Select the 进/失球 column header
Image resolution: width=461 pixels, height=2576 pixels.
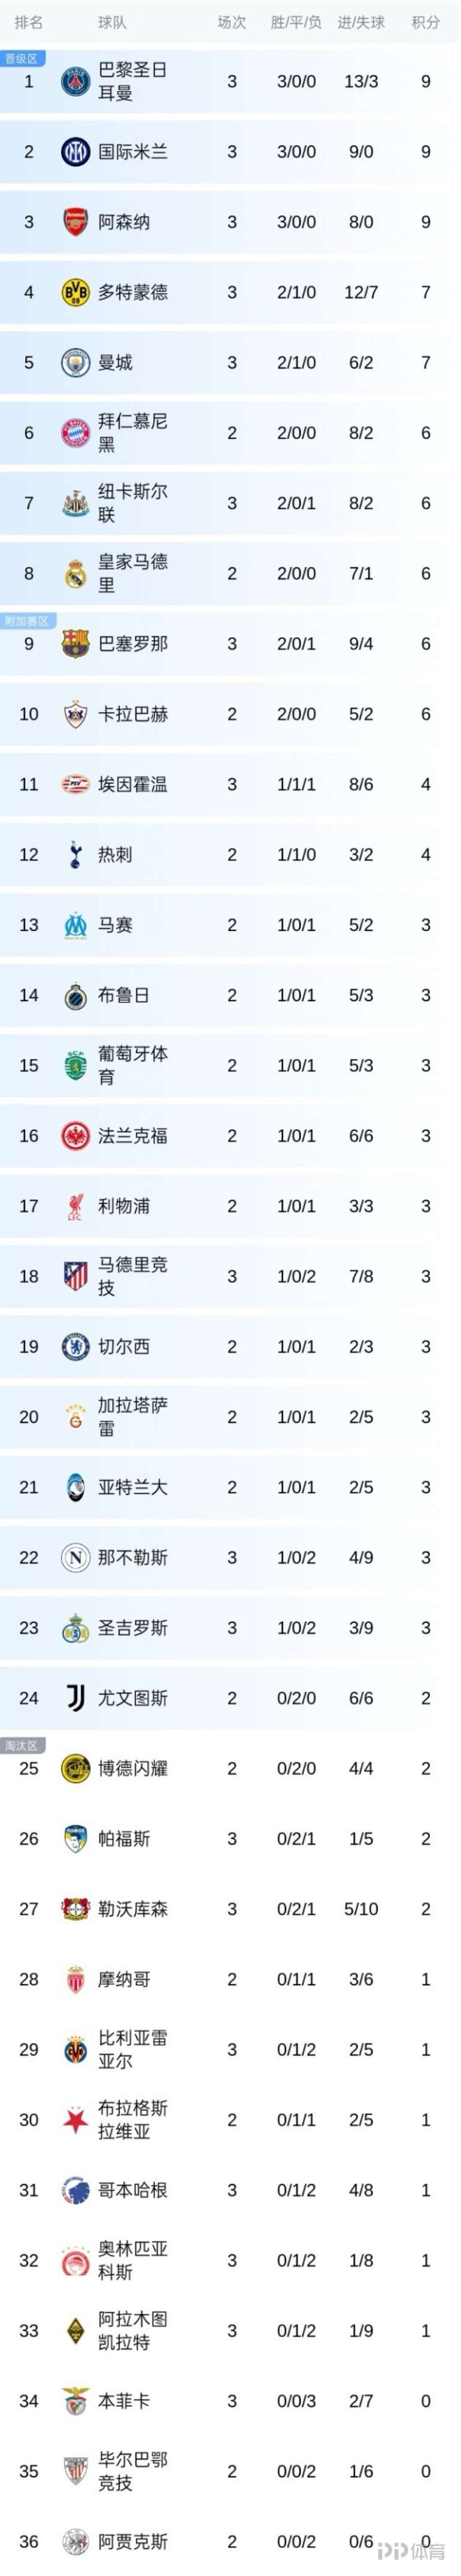pyautogui.click(x=361, y=22)
